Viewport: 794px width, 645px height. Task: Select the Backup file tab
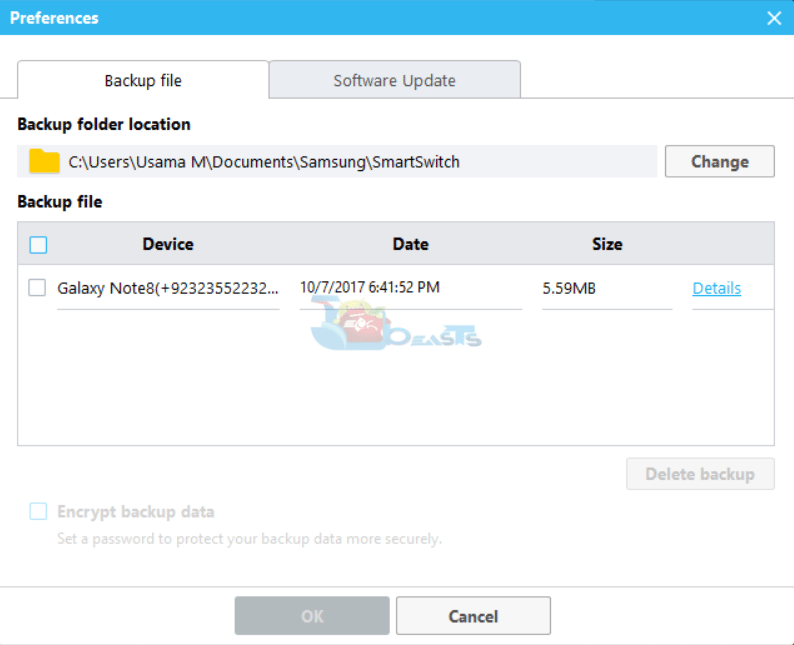tap(143, 80)
